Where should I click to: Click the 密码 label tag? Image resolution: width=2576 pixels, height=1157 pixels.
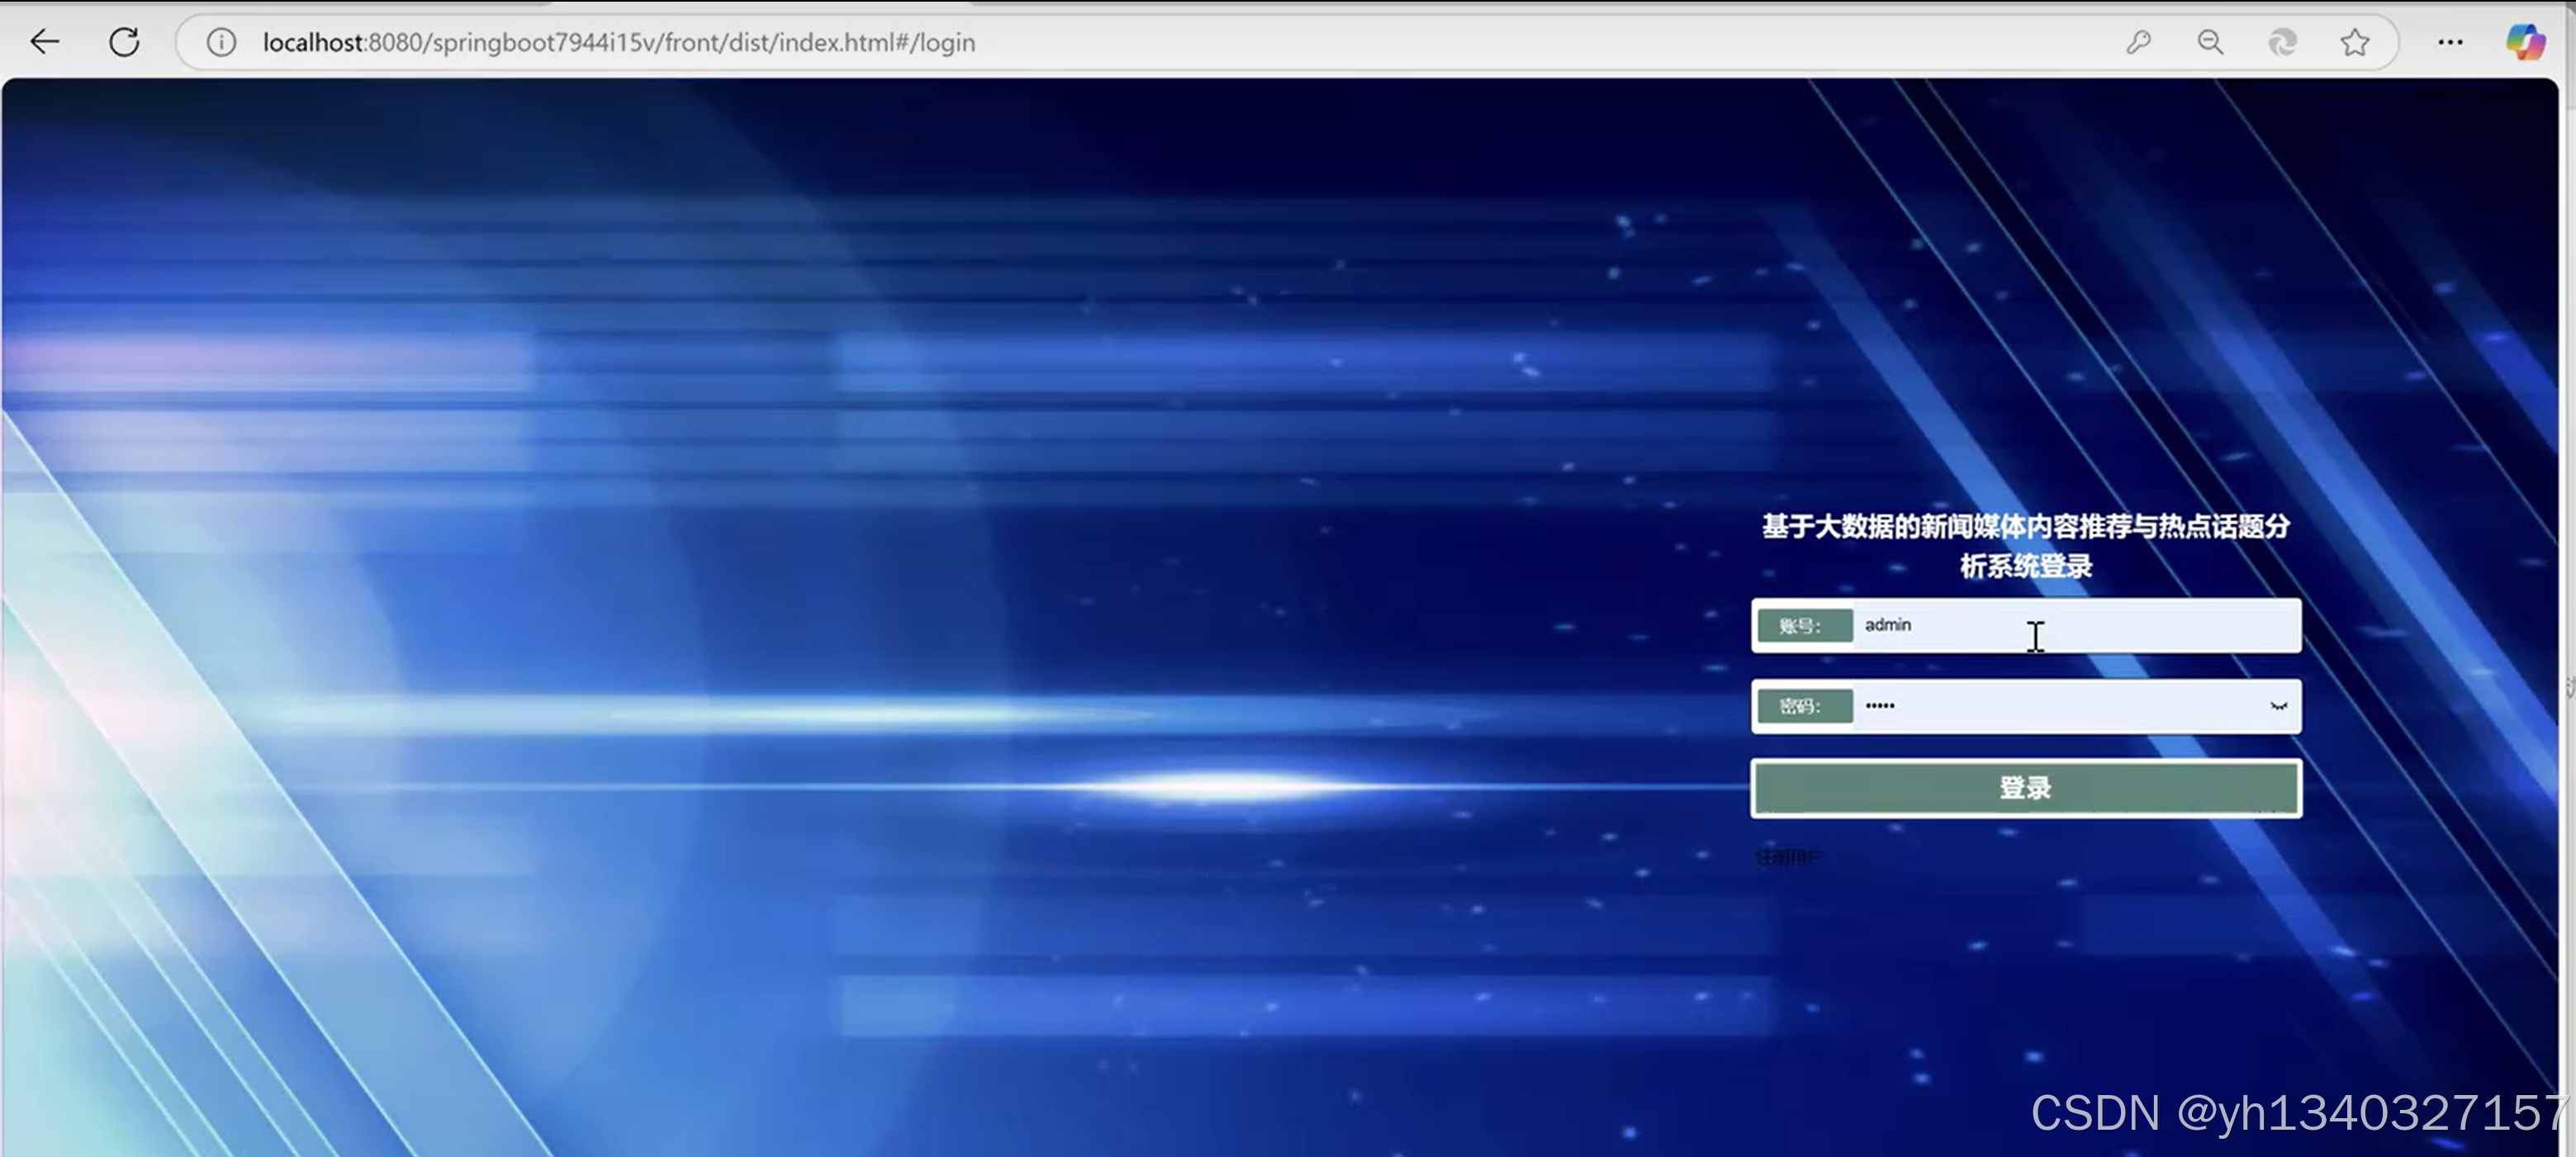(1803, 706)
